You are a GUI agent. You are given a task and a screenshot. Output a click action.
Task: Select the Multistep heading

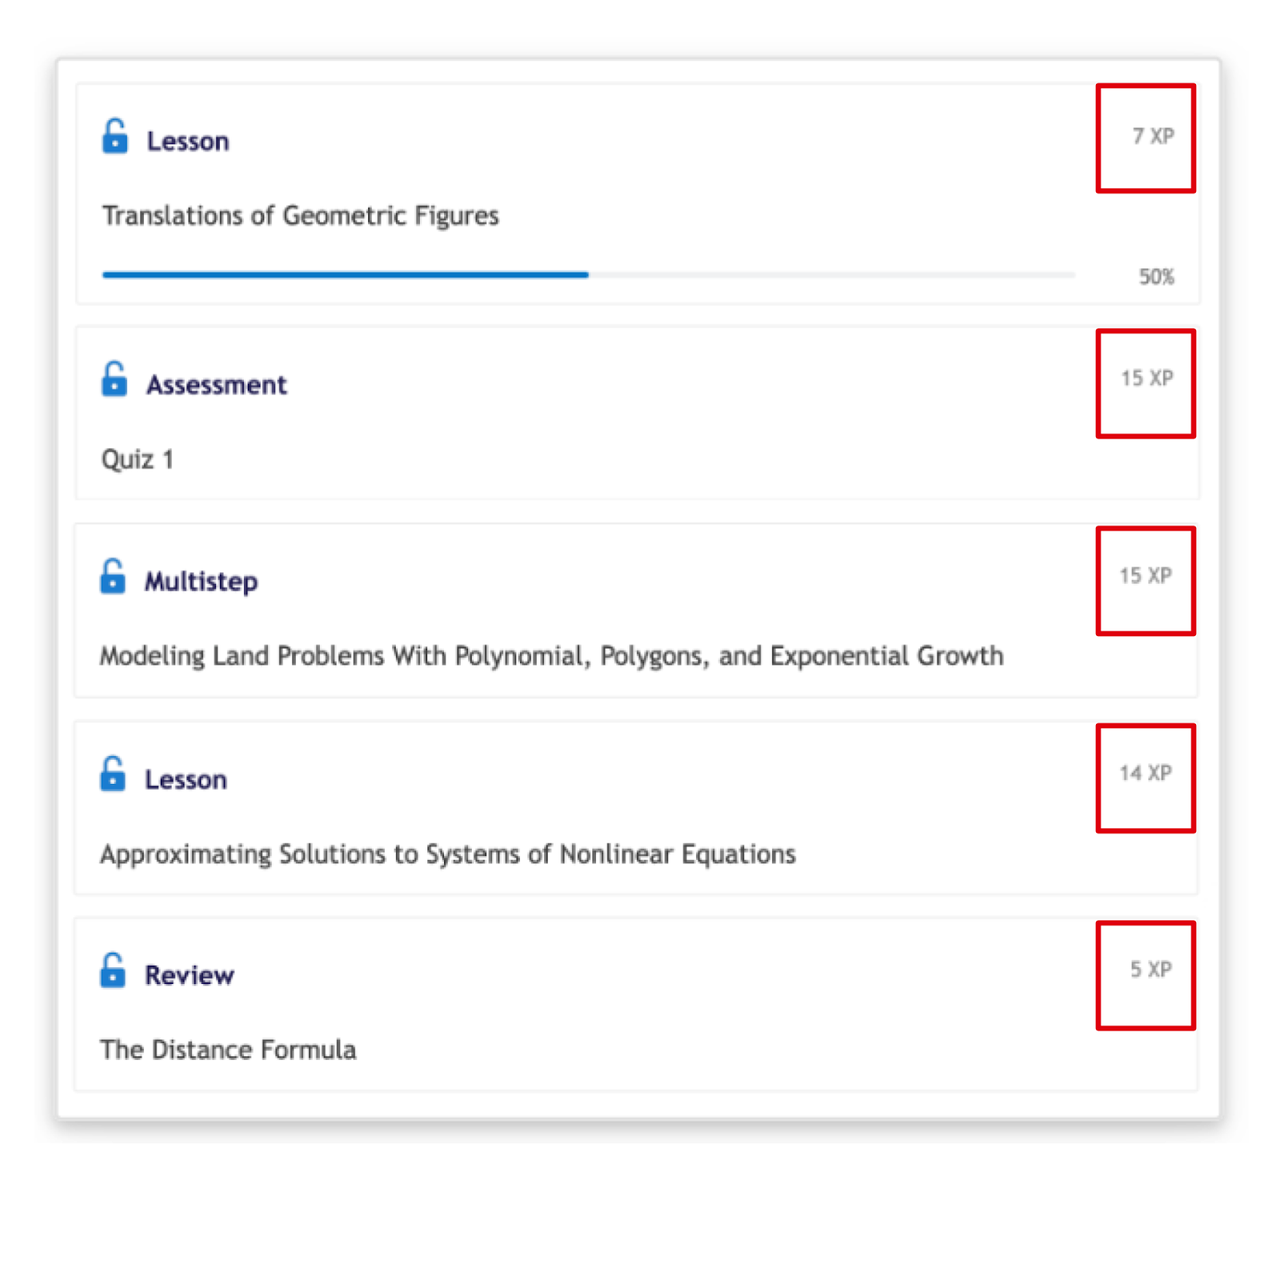[x=201, y=582]
